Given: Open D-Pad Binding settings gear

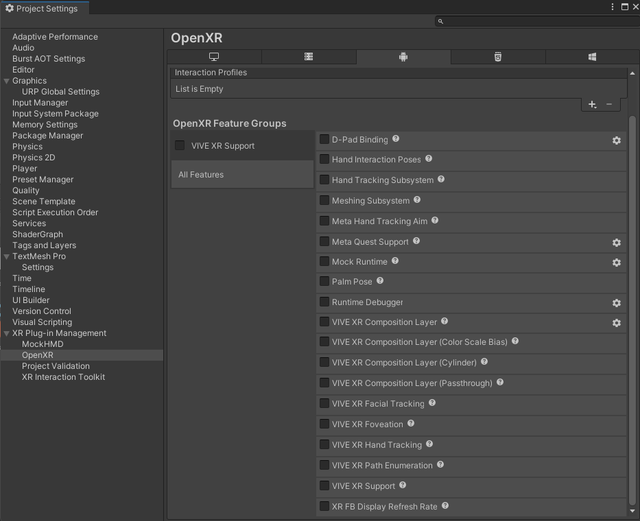Looking at the screenshot, I should pos(616,140).
